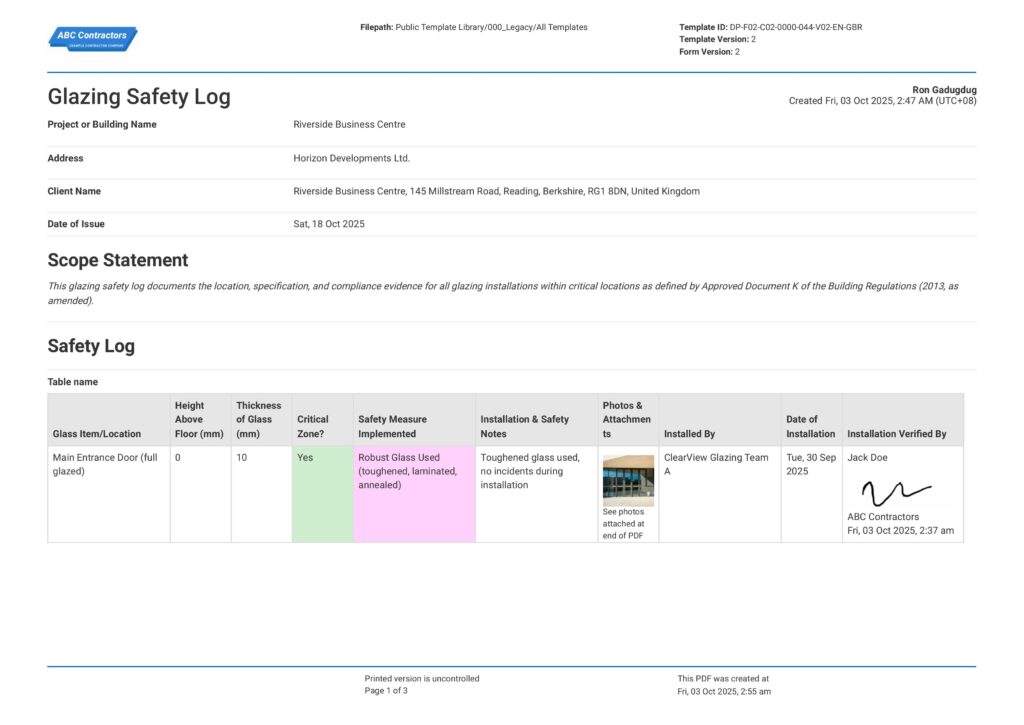The height and width of the screenshot is (725, 1024).
Task: Click the Table name label
Action: tap(72, 381)
